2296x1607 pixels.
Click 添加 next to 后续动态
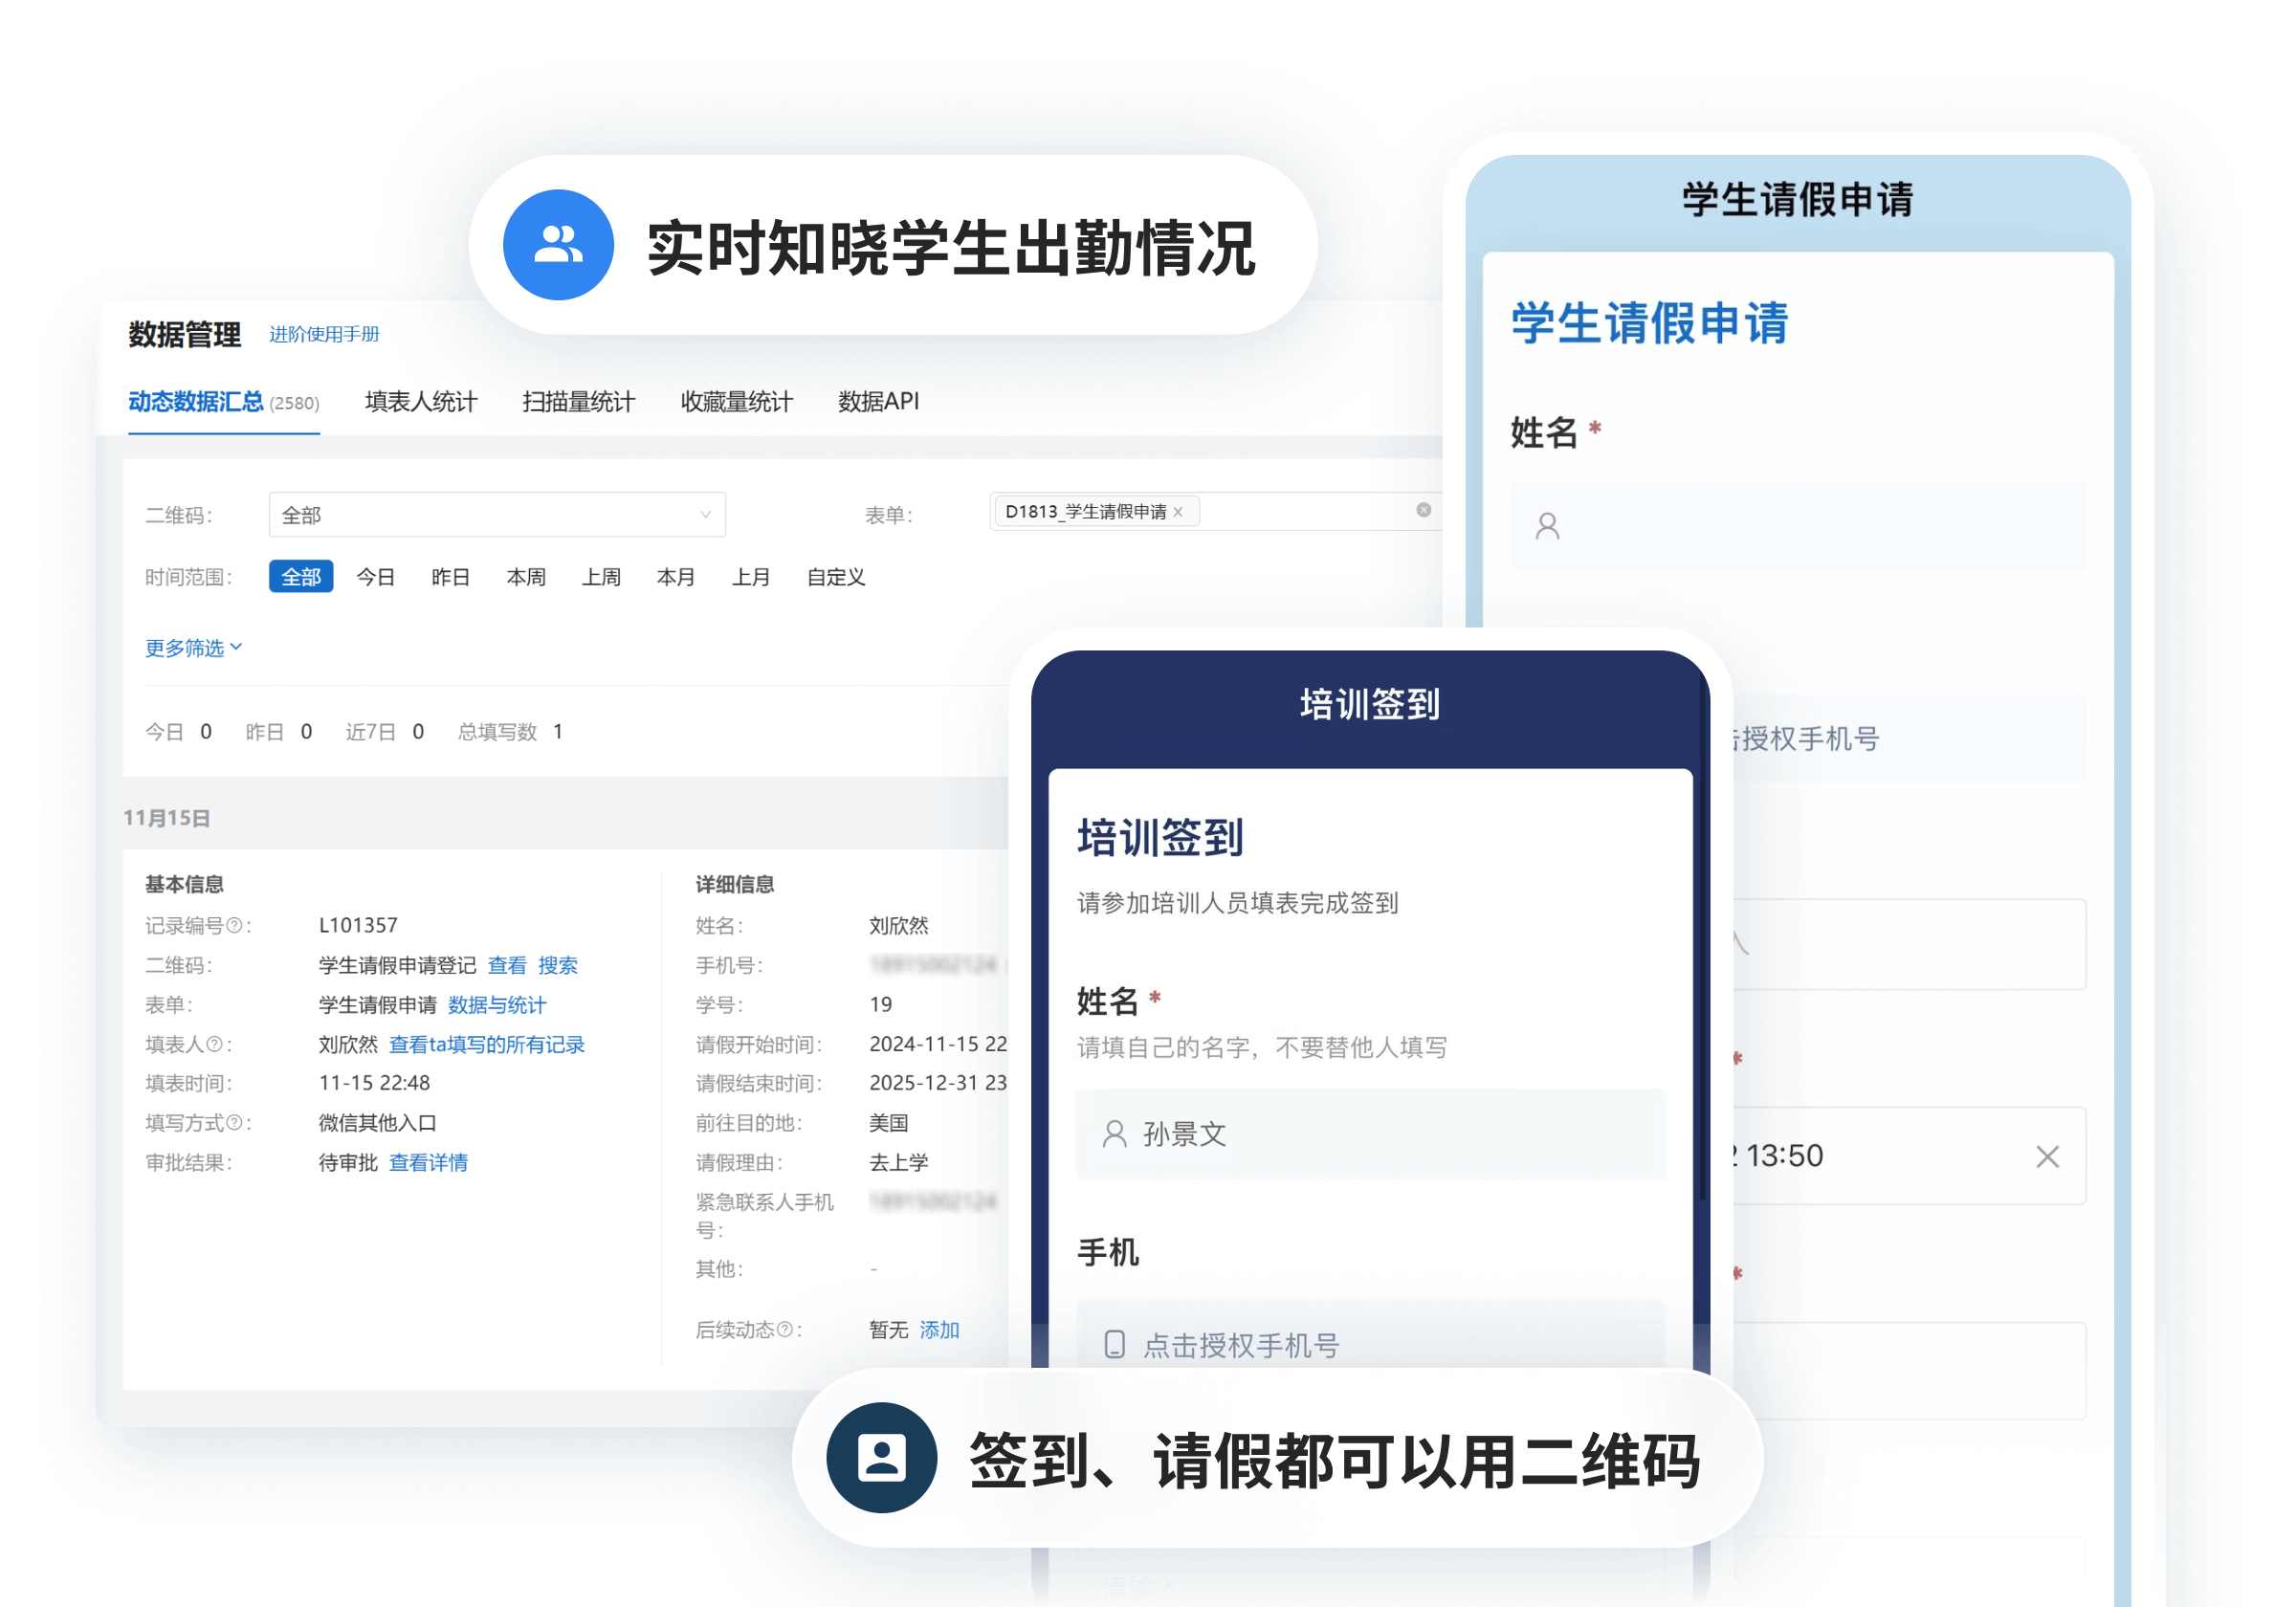pos(939,1329)
